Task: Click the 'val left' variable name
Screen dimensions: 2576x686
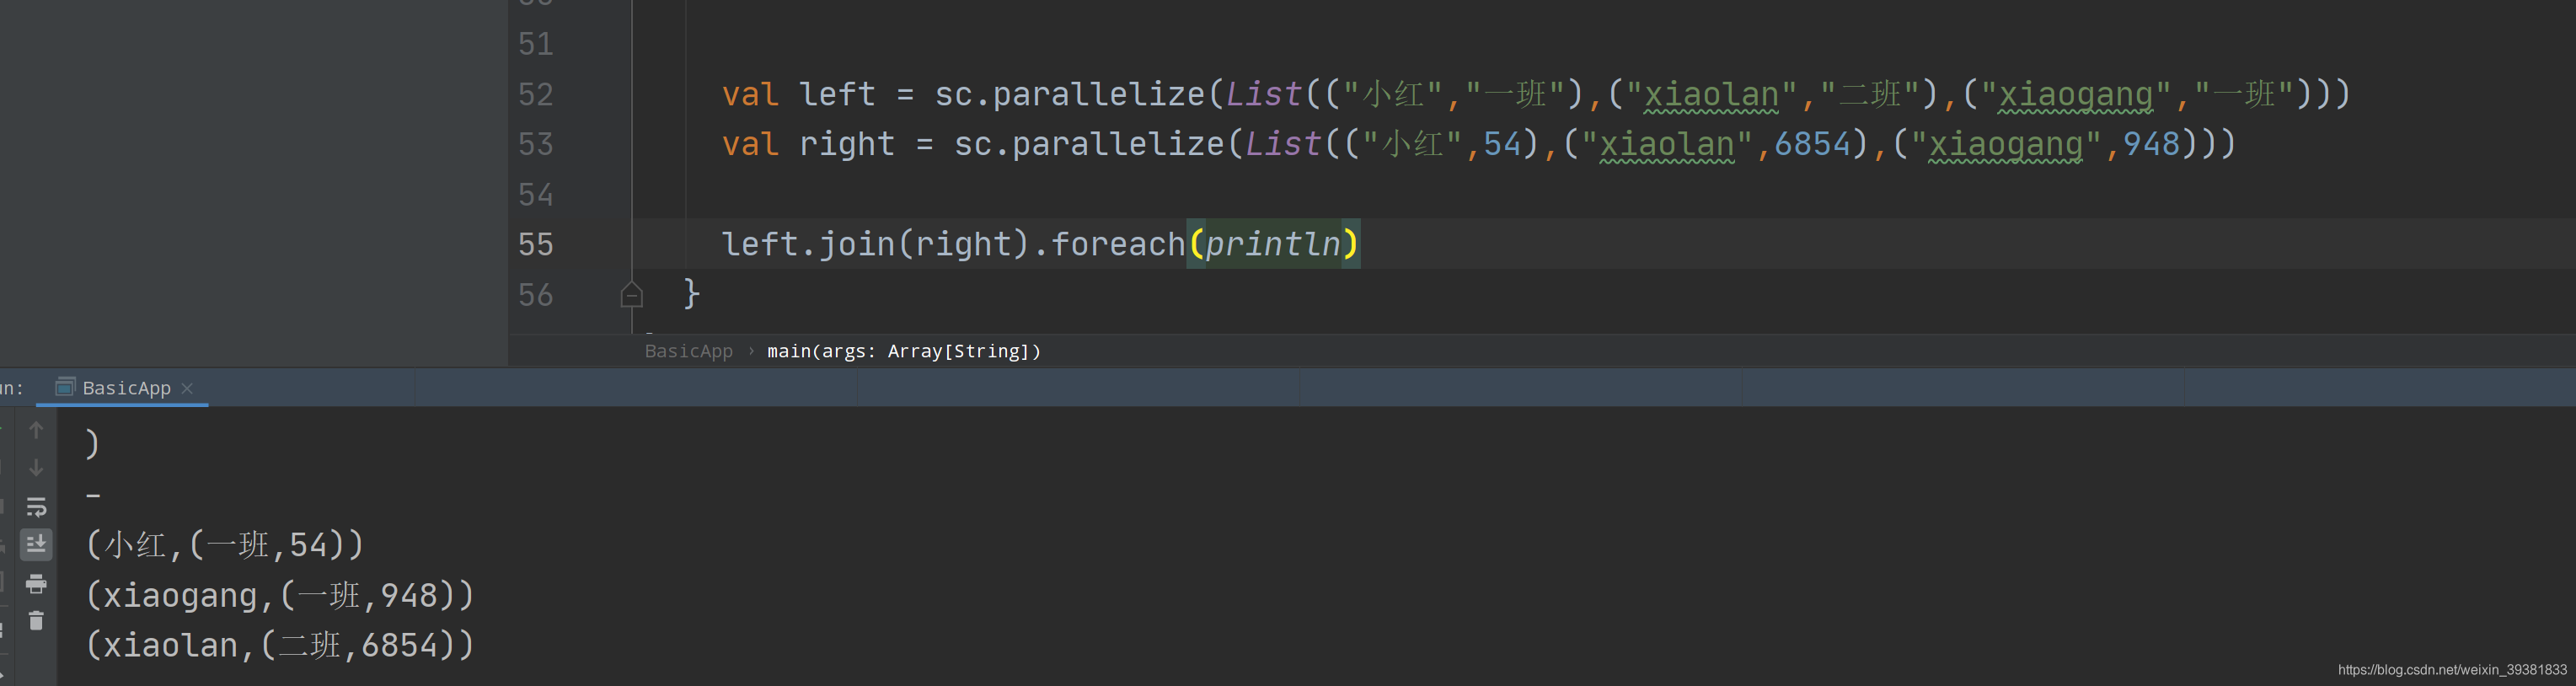Action: coord(837,94)
